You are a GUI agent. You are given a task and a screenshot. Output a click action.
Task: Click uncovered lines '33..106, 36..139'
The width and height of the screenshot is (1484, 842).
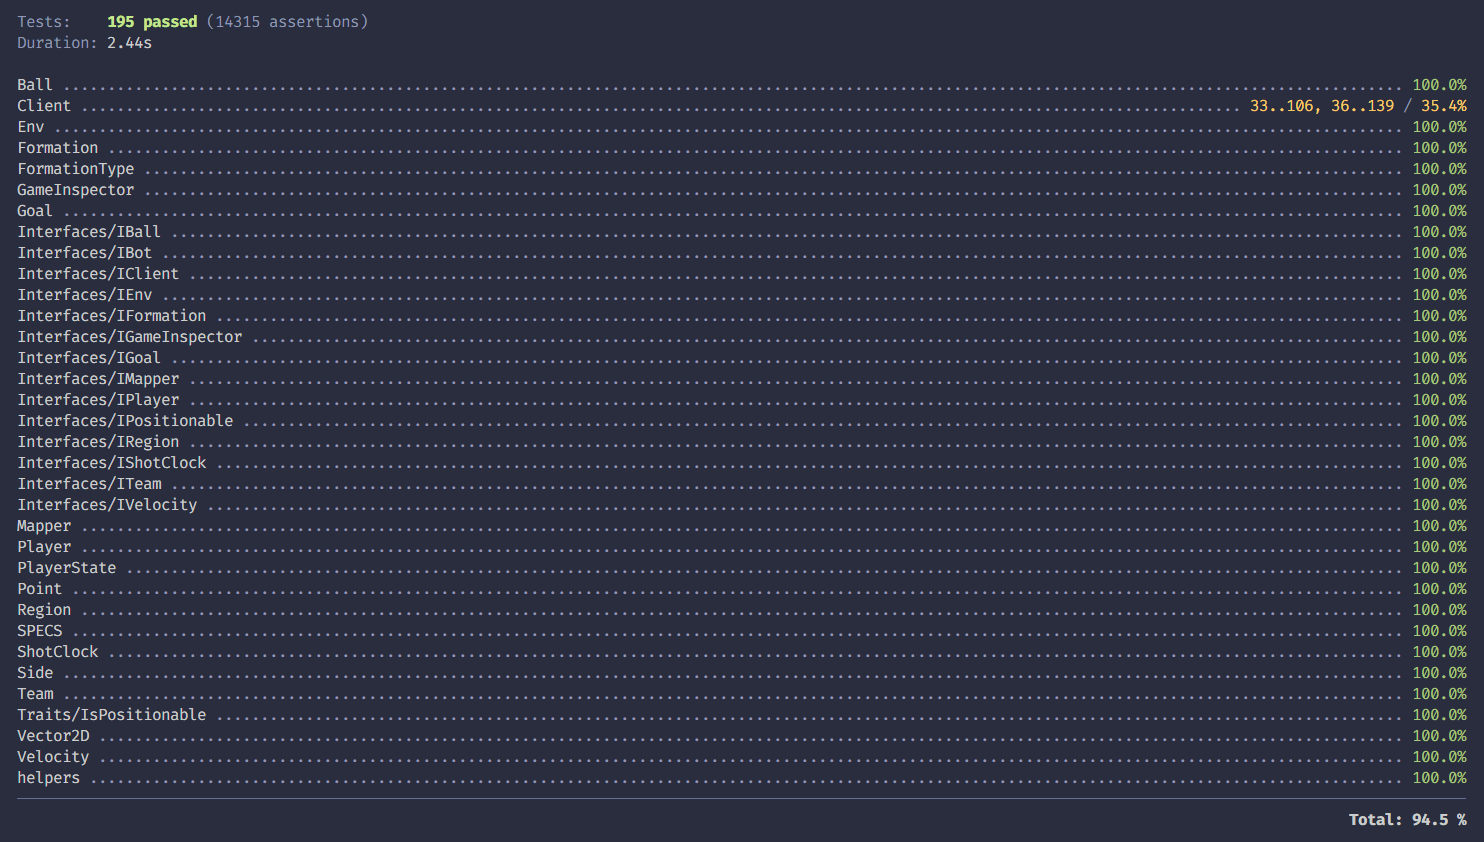[x=1322, y=106]
